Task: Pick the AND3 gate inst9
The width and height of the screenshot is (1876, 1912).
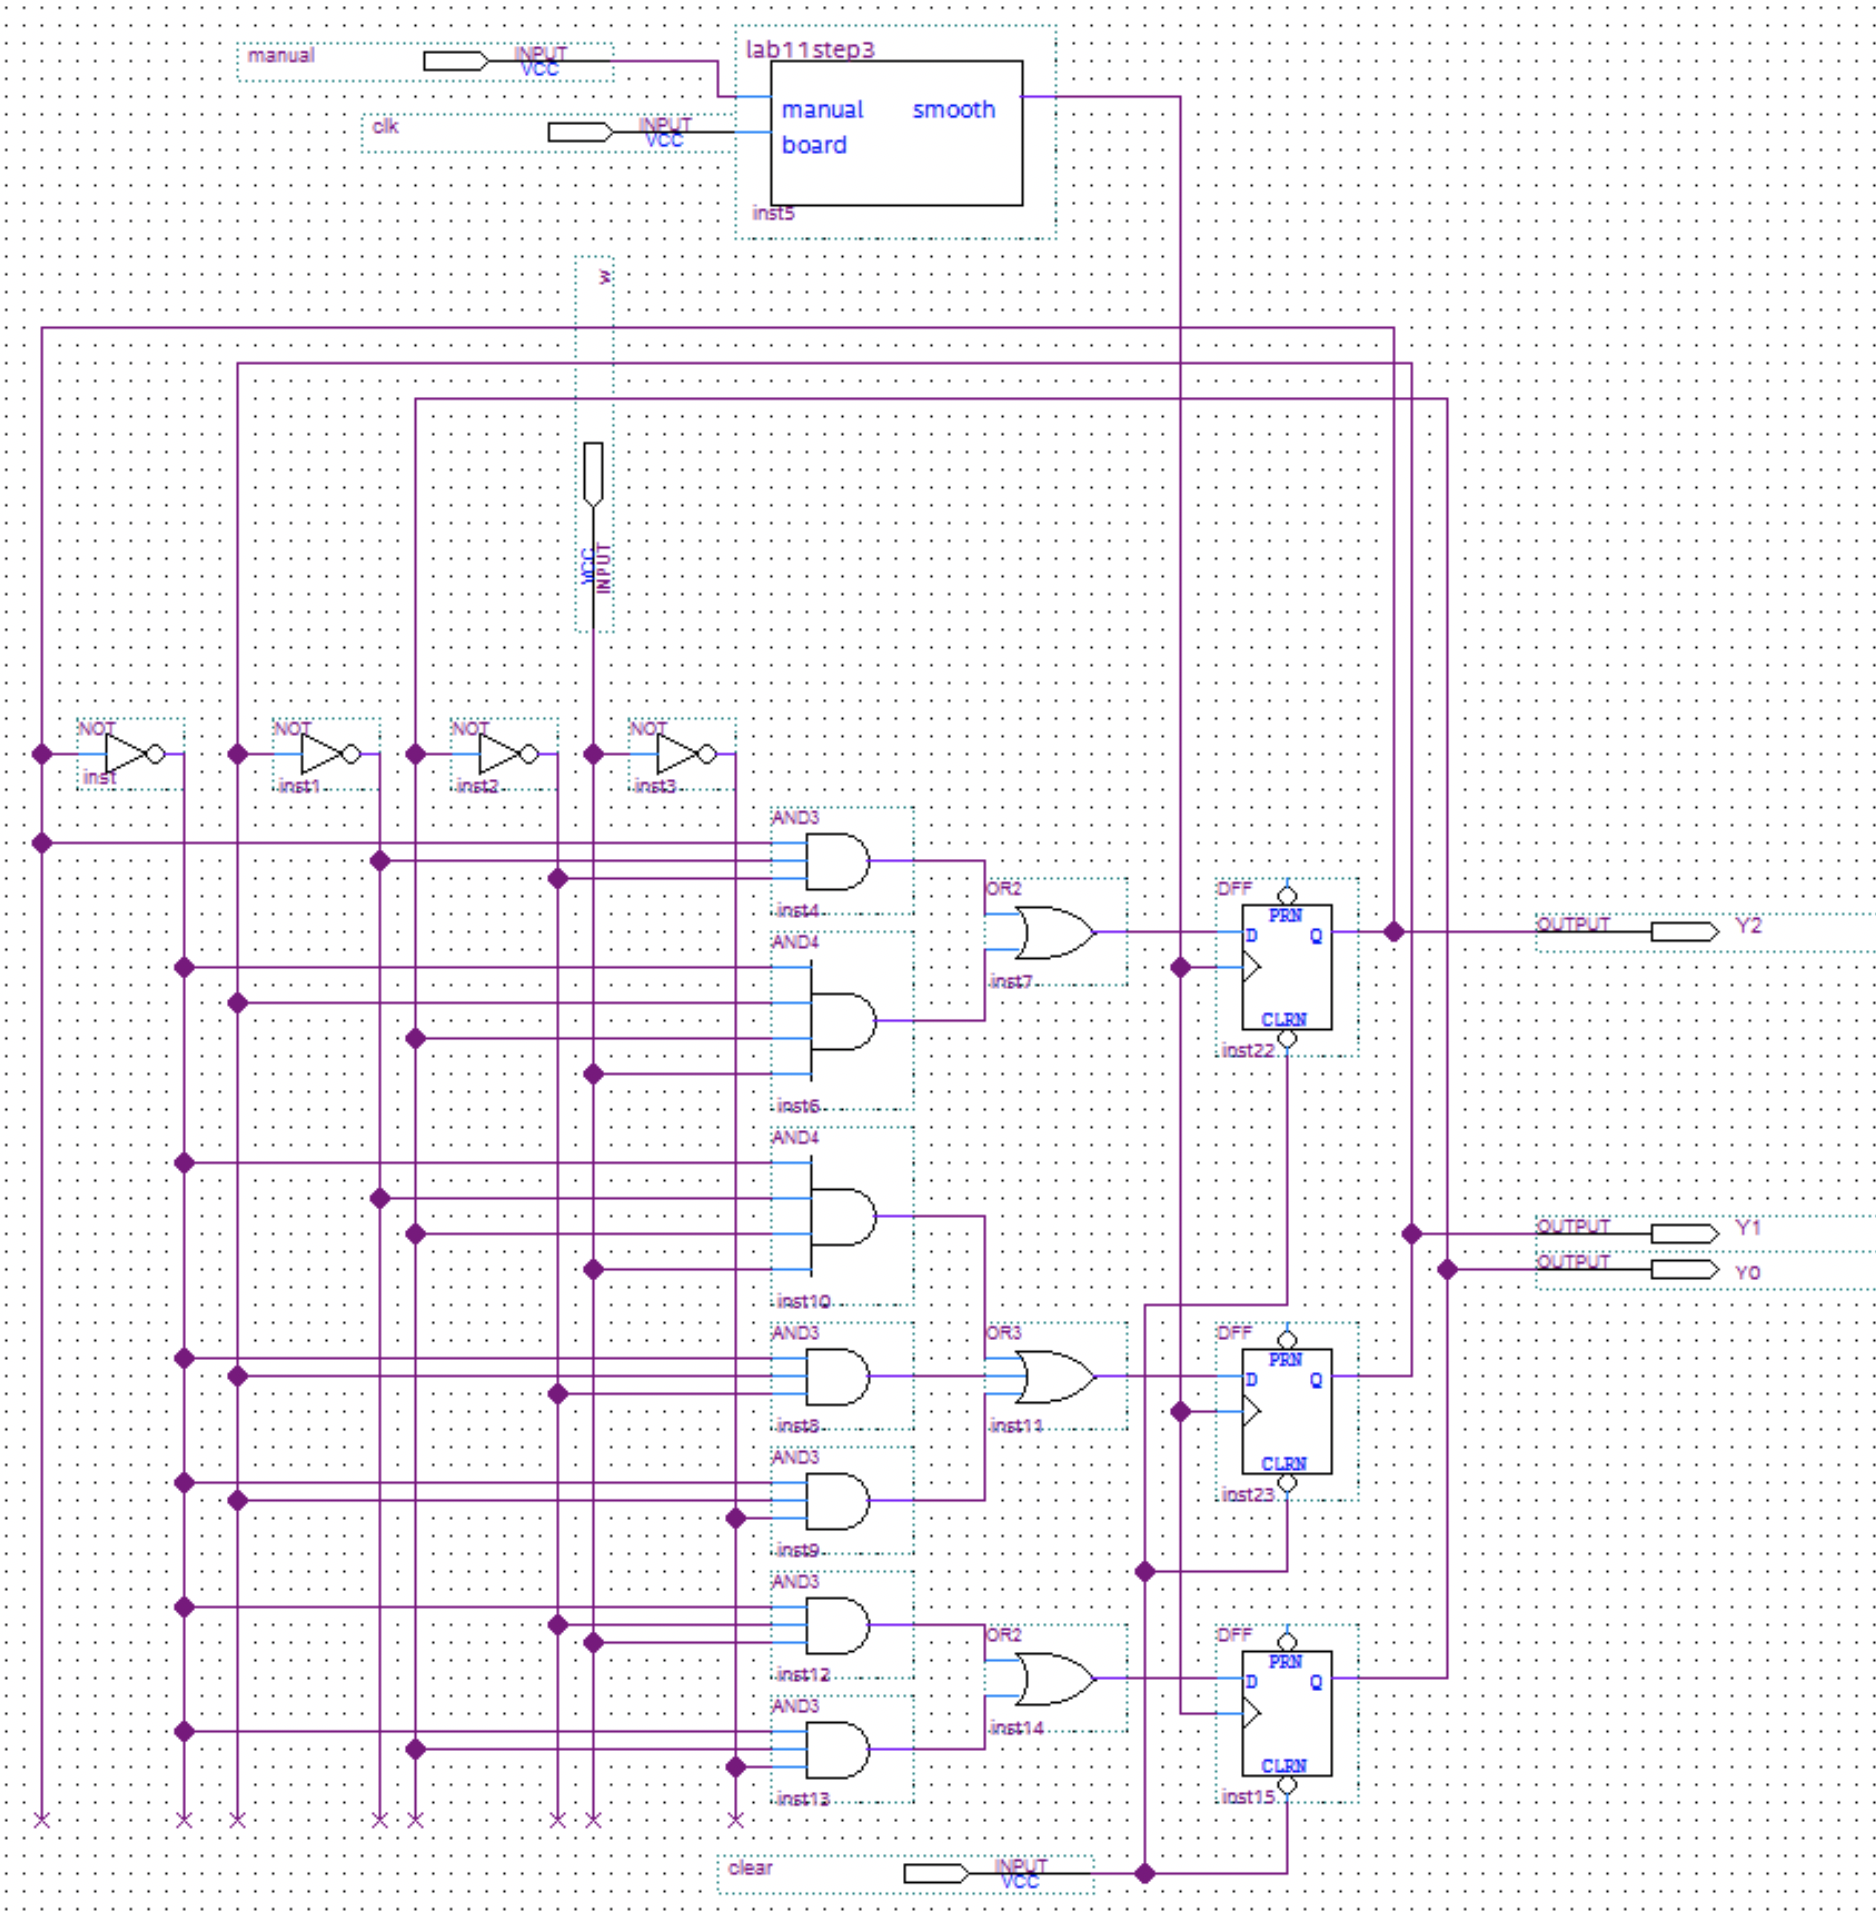Action: coord(837,1501)
